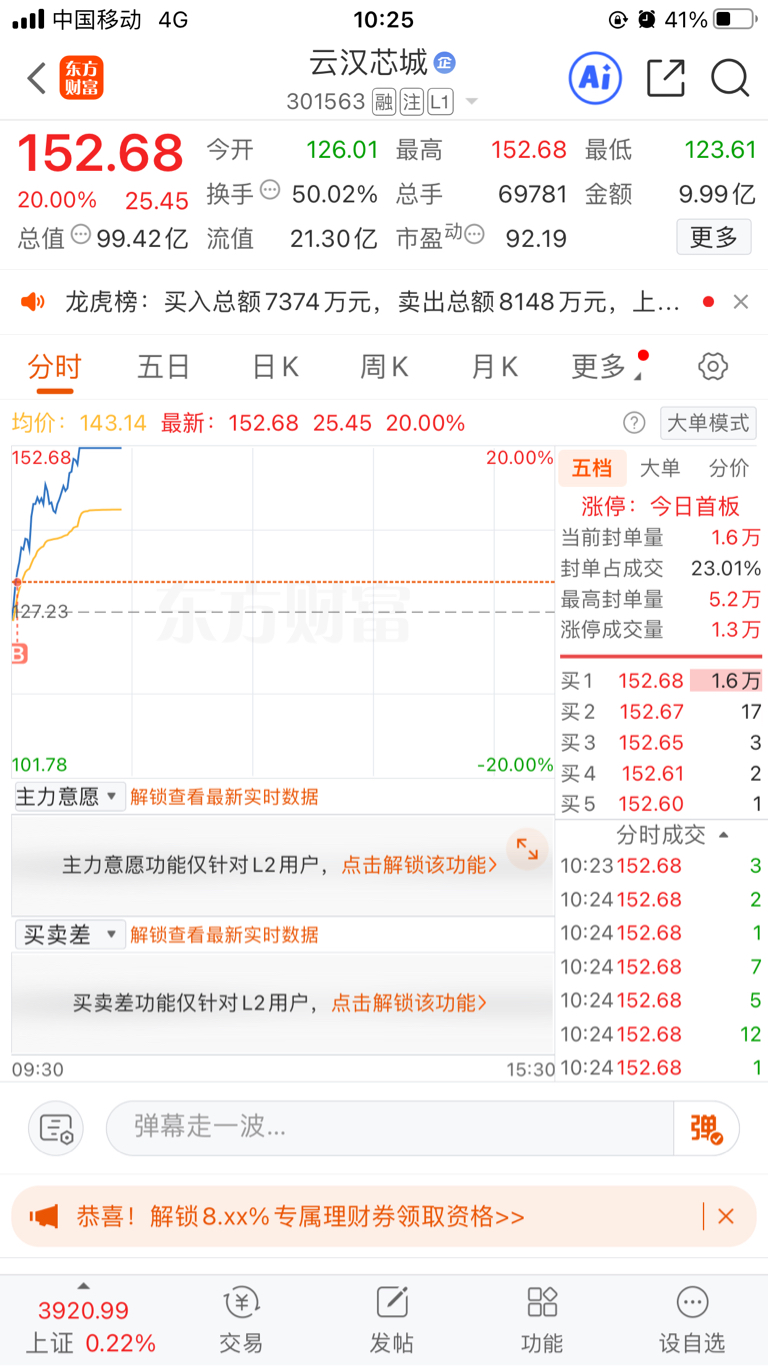
Task: Tap the 买1 price 152.68 row
Action: 661,681
